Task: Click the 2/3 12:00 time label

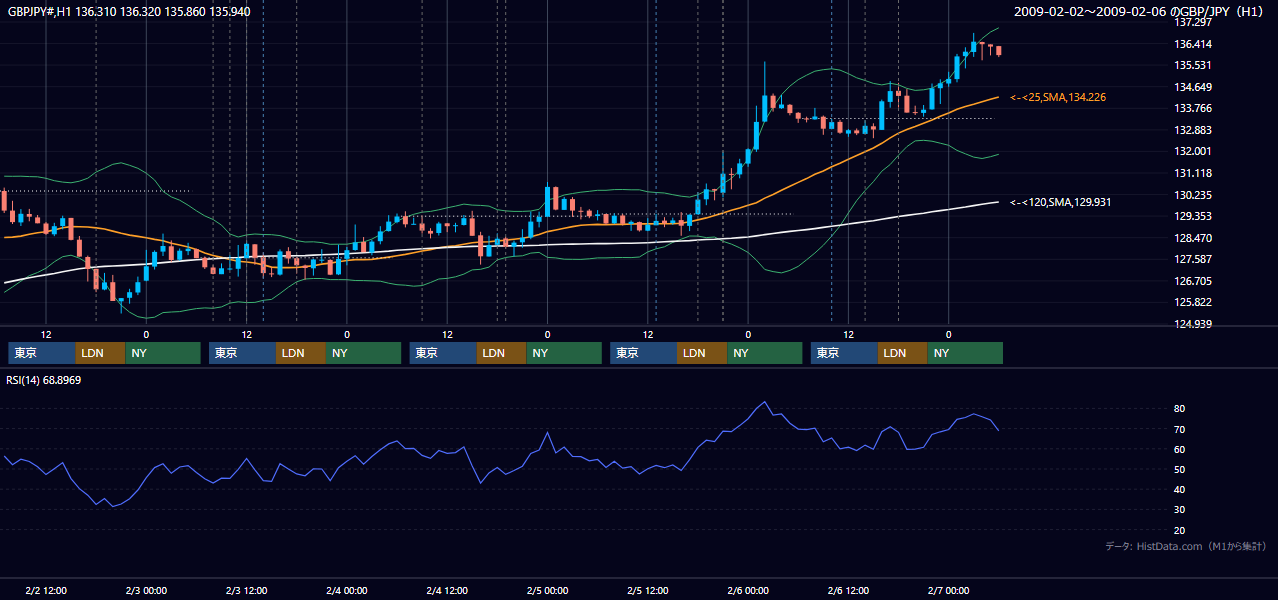Action: coord(246,591)
